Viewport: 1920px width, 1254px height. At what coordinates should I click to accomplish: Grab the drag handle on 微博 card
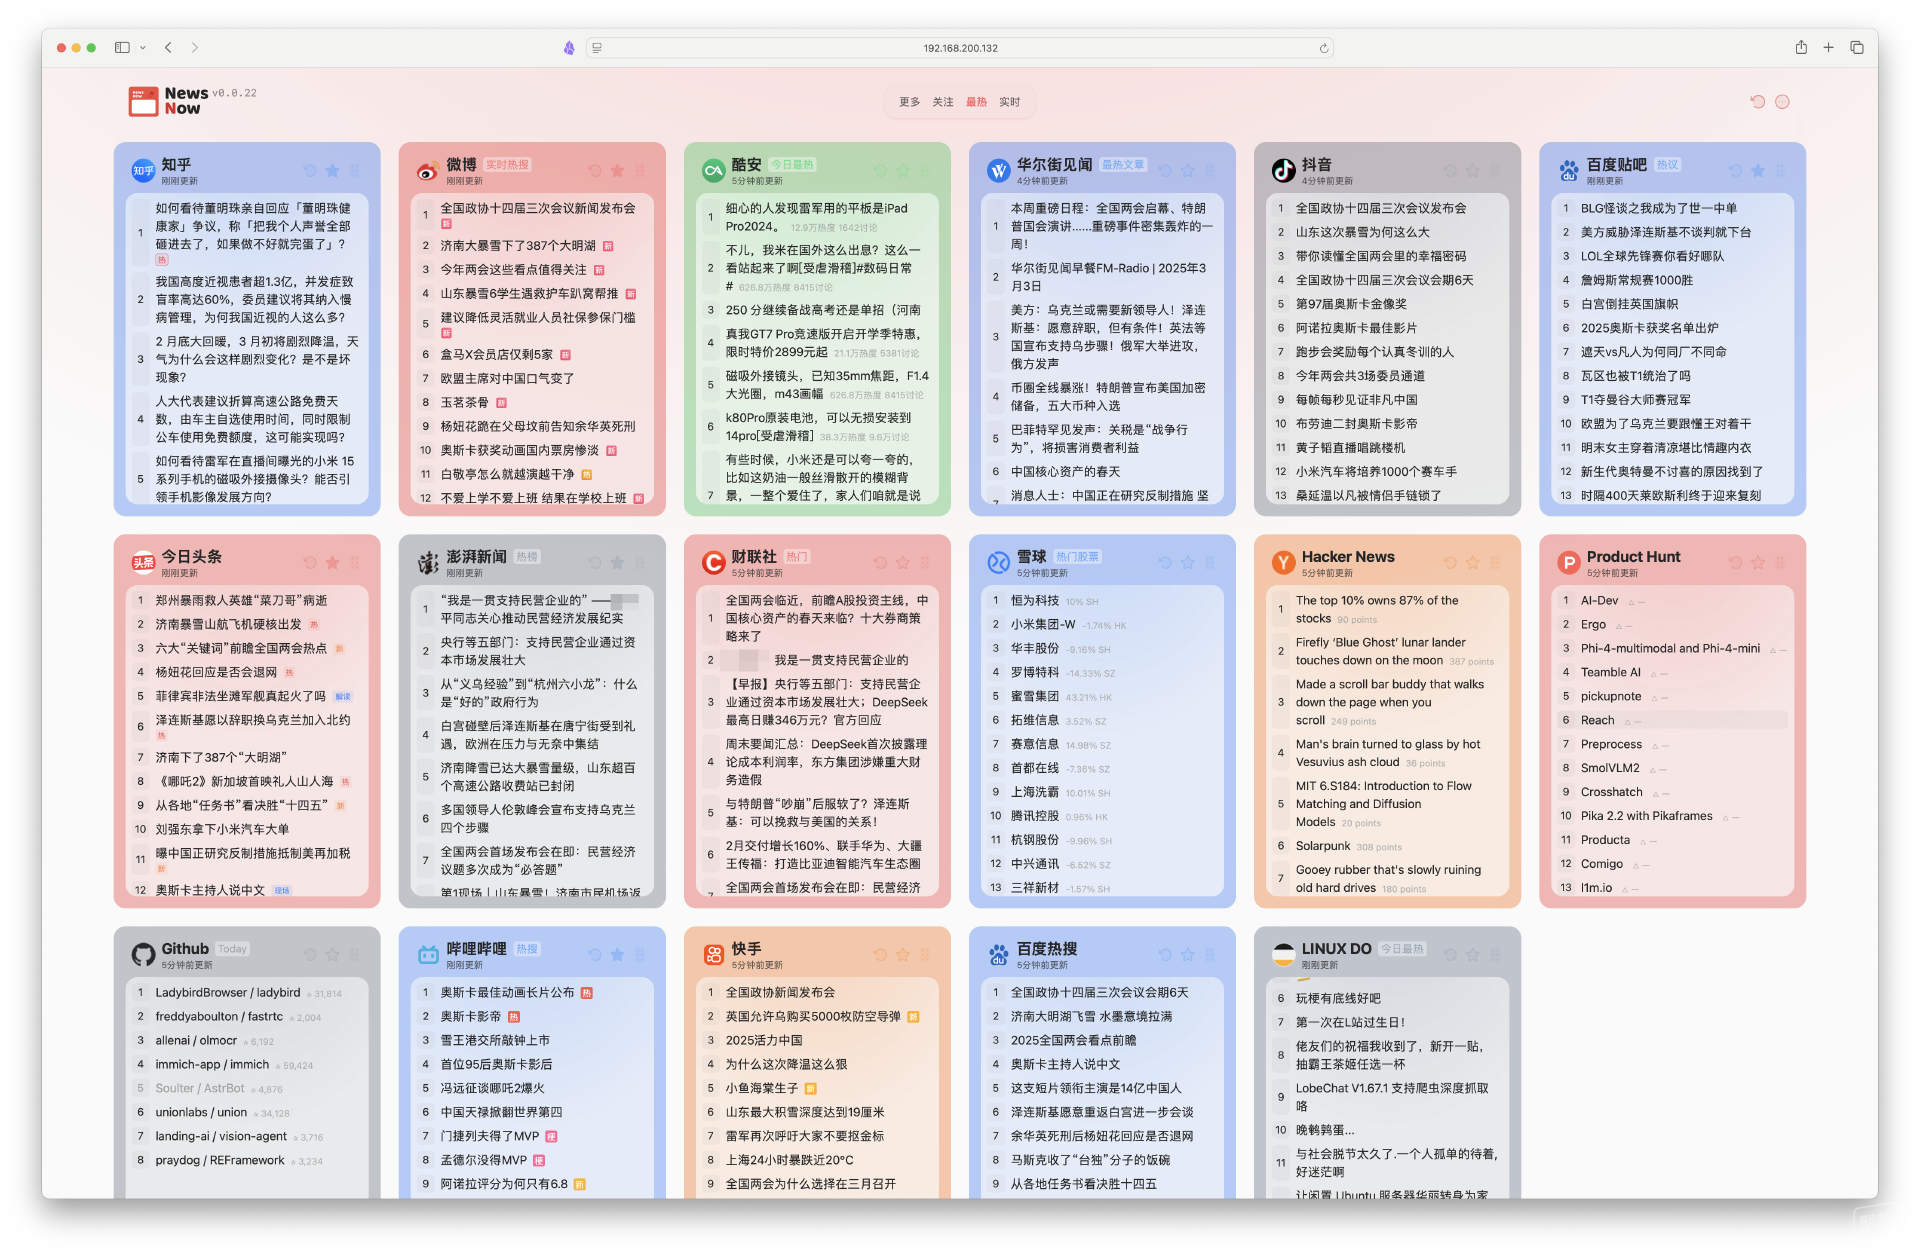[x=640, y=171]
